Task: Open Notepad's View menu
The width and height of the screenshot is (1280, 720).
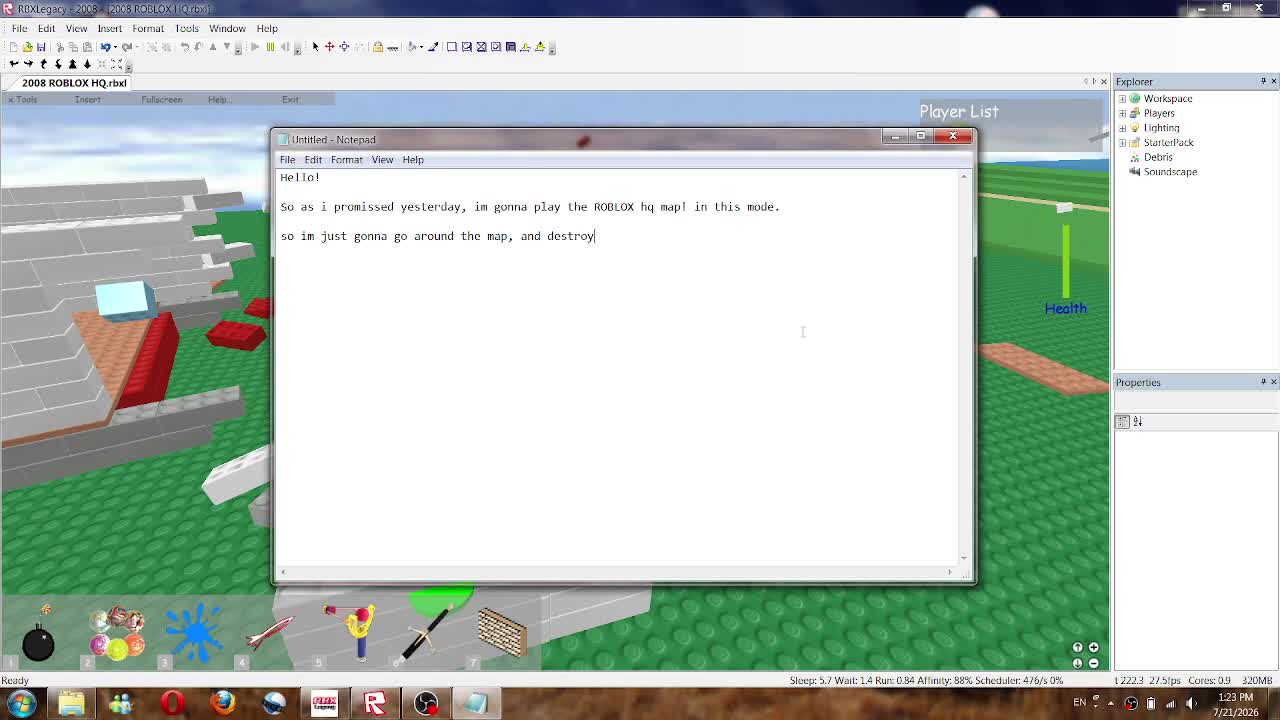Action: [382, 160]
